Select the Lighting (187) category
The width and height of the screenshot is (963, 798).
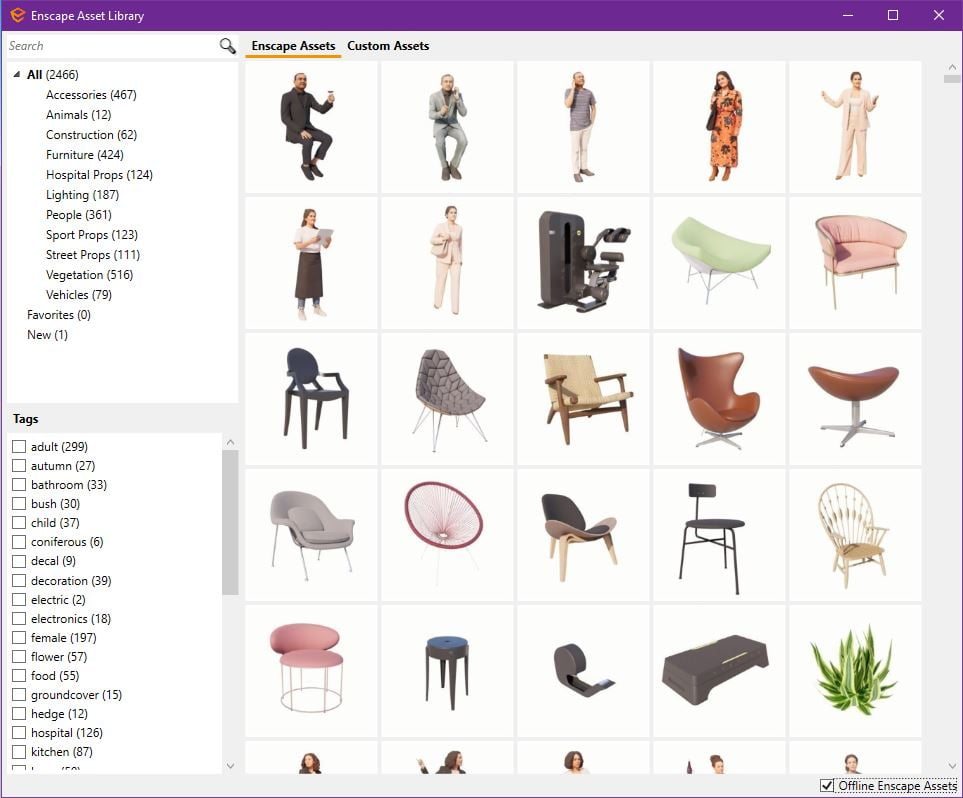tap(82, 195)
